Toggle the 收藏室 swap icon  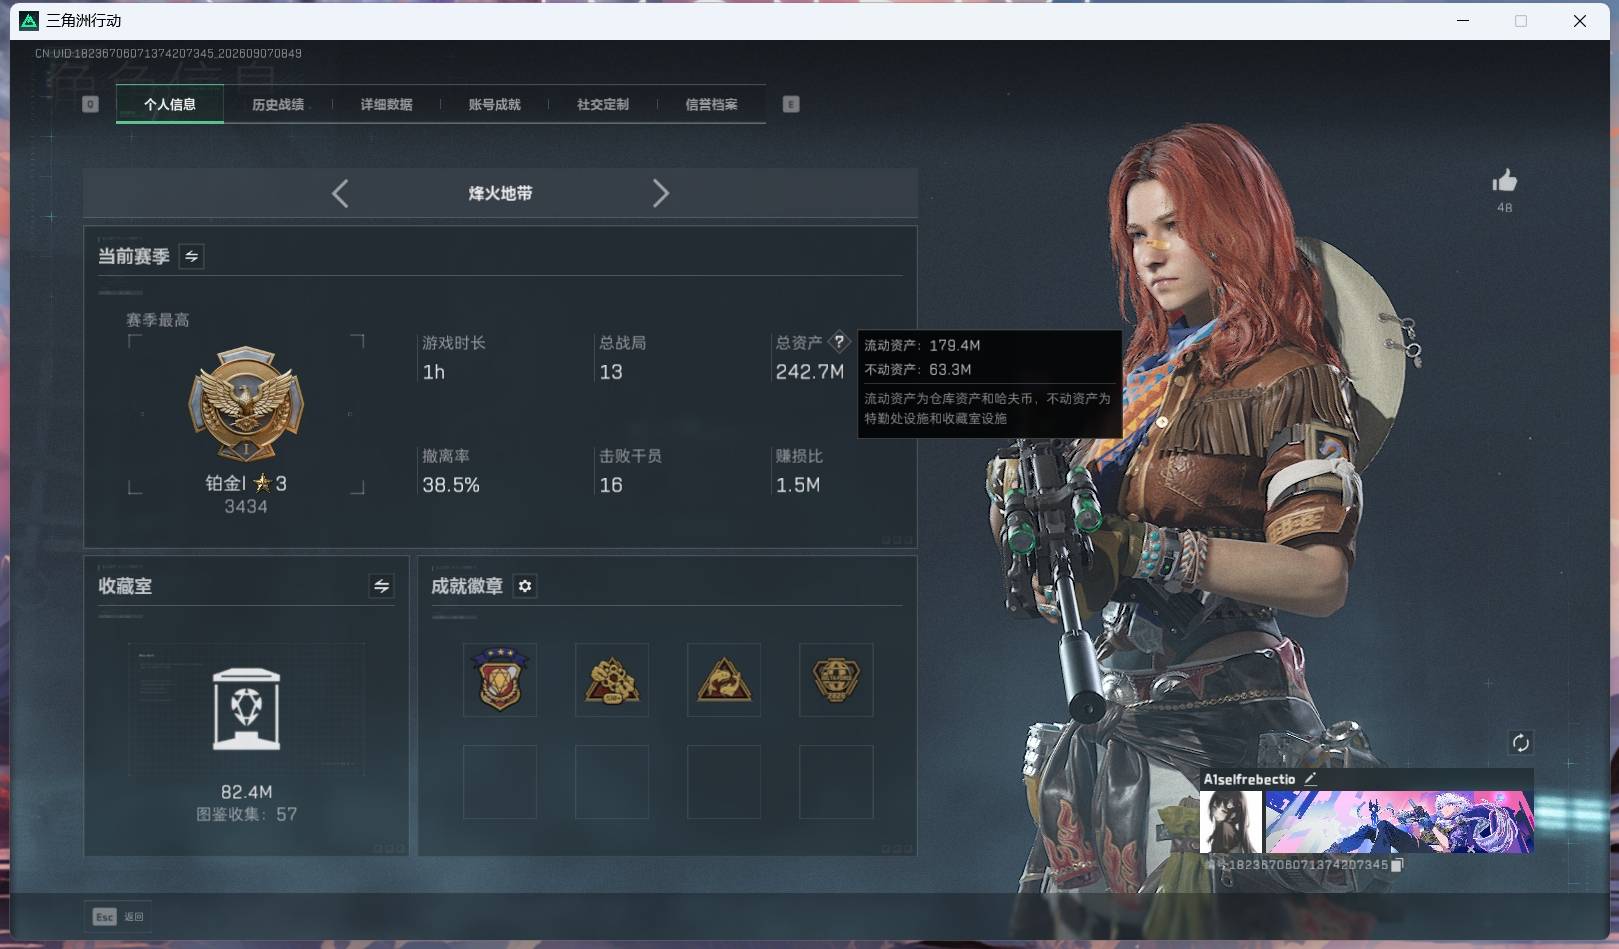tap(381, 586)
